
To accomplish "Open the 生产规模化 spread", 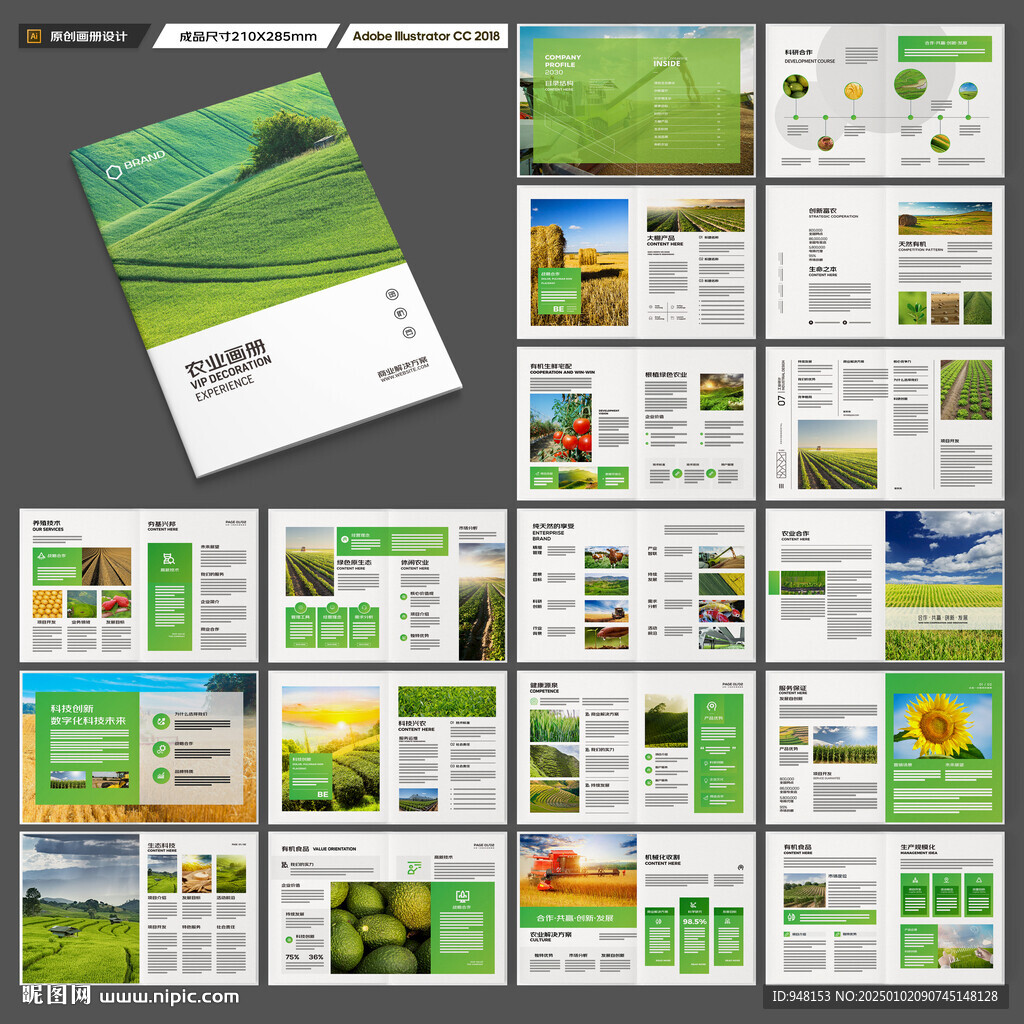I will pos(884,908).
